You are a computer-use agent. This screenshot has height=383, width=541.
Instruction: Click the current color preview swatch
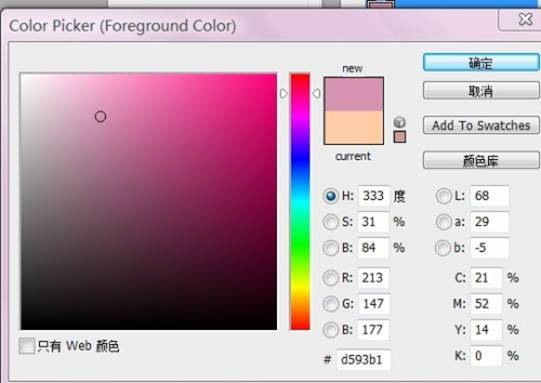pyautogui.click(x=354, y=127)
